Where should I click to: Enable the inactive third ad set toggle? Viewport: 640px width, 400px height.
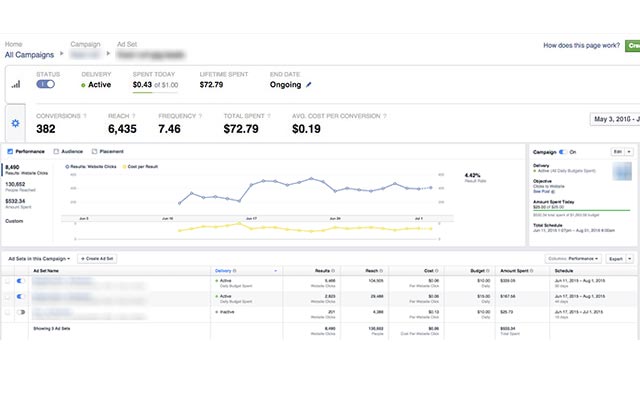point(23,311)
